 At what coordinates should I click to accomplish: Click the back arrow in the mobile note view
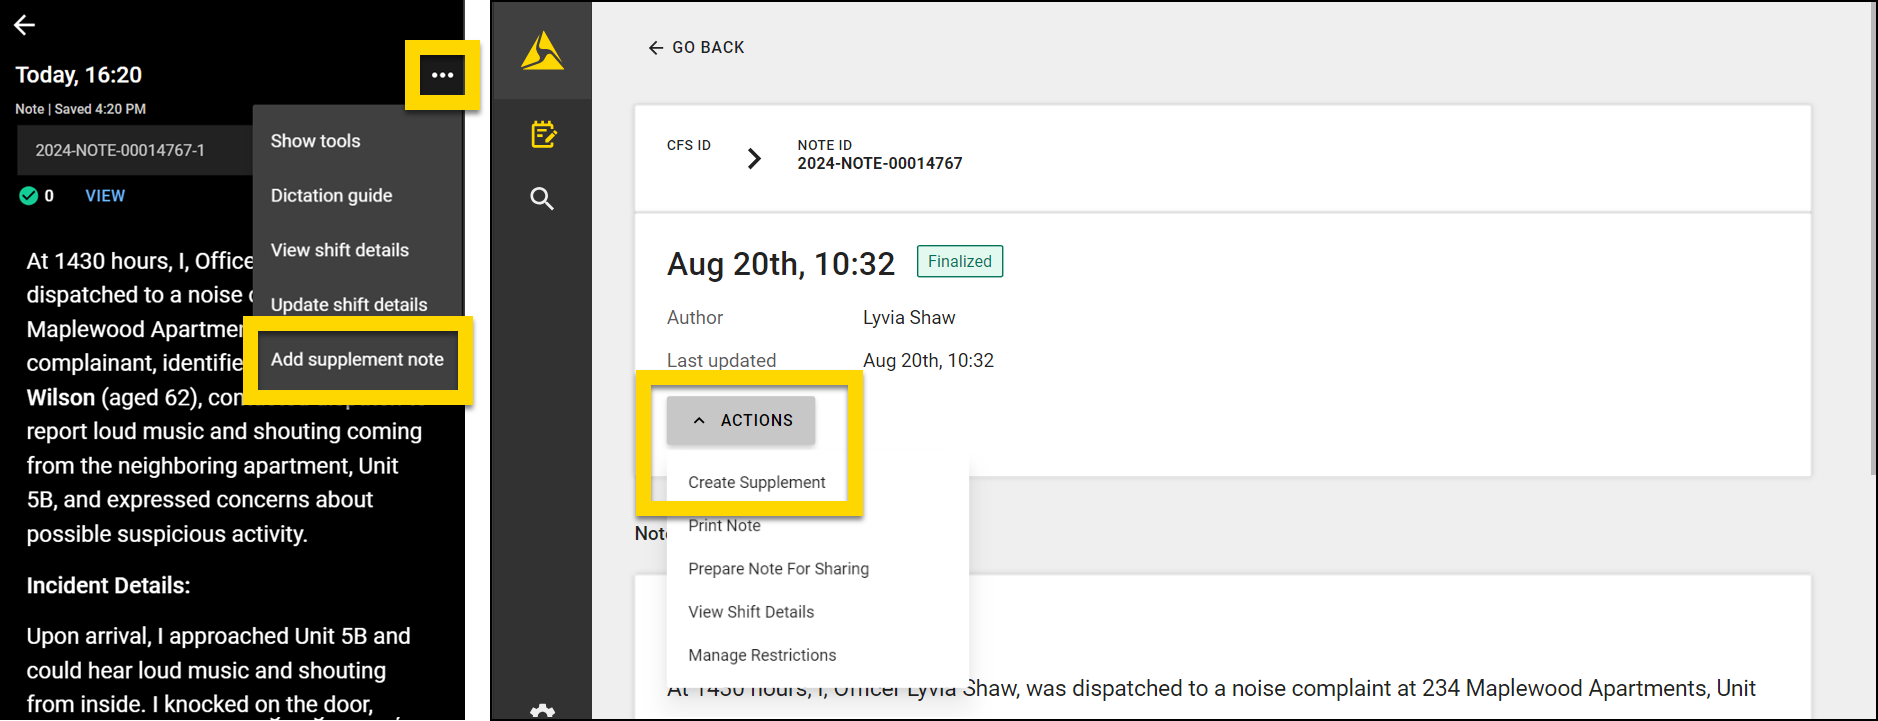(25, 25)
